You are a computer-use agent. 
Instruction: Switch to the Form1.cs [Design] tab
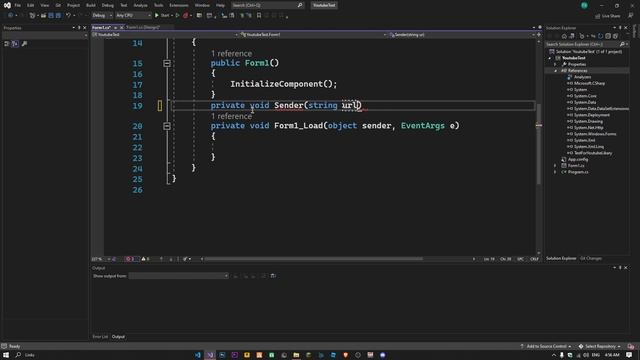point(143,27)
